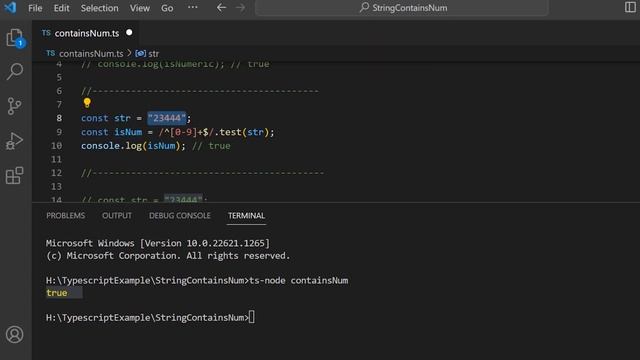This screenshot has width=640, height=360.
Task: Click the true output in the terminal
Action: 57,293
